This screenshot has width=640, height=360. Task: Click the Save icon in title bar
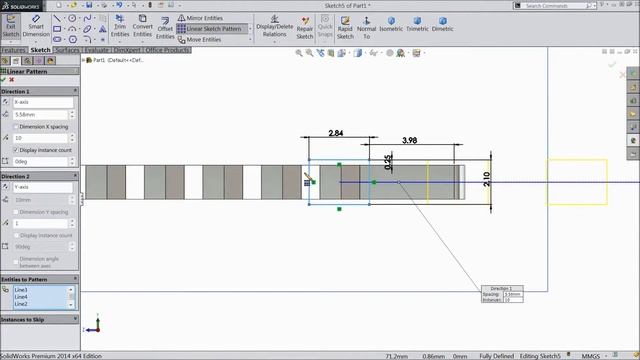(89, 5)
